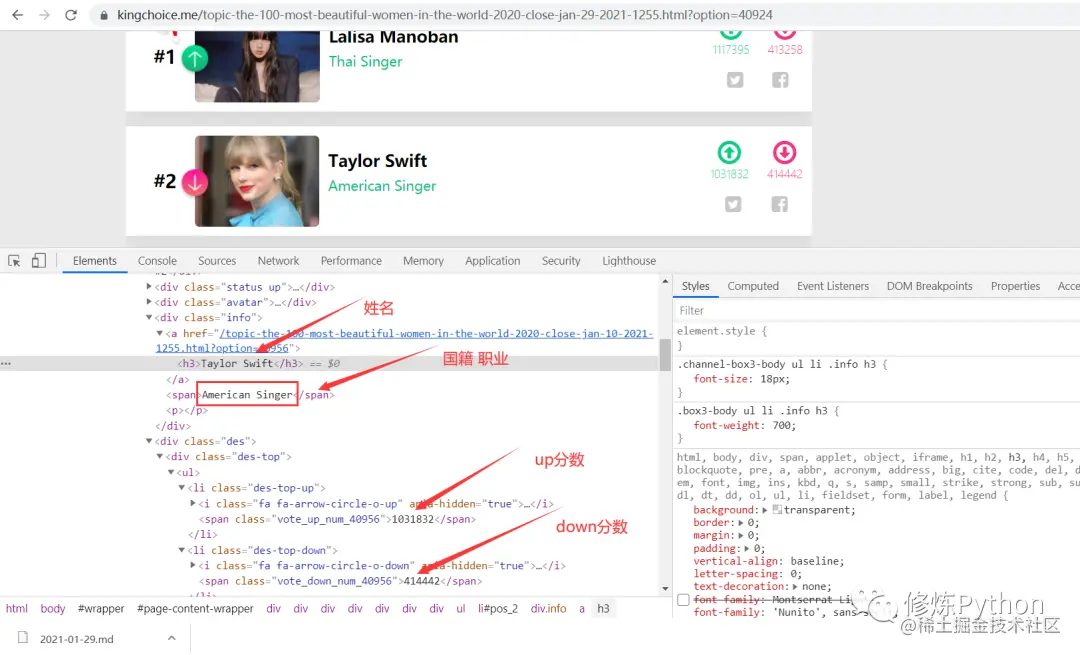Collapse the div class des node
Image resolution: width=1080 pixels, height=655 pixels.
(x=149, y=441)
